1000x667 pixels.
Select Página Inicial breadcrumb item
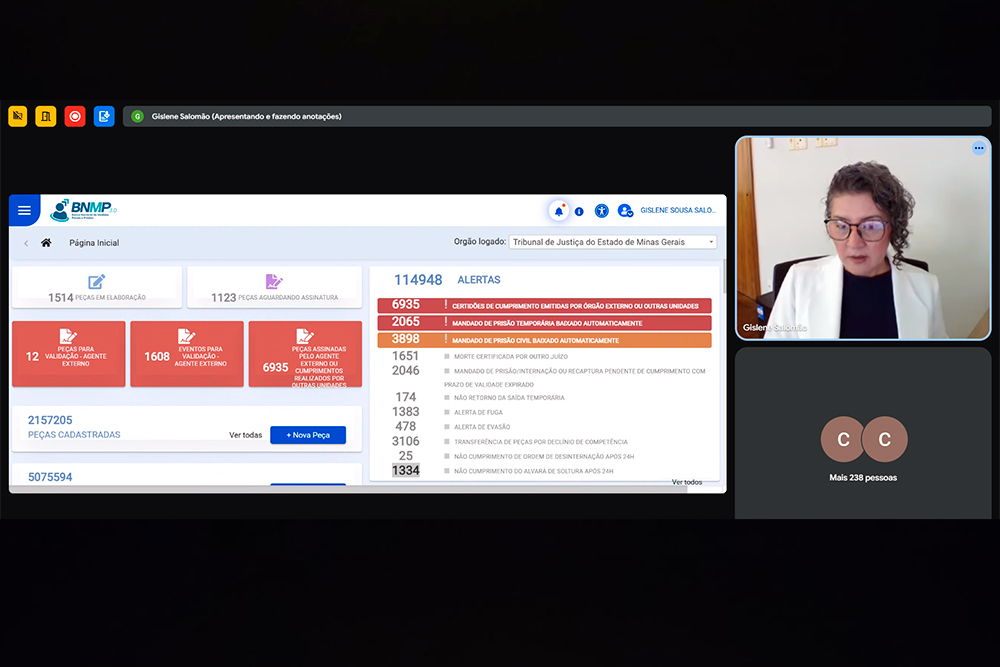point(94,243)
